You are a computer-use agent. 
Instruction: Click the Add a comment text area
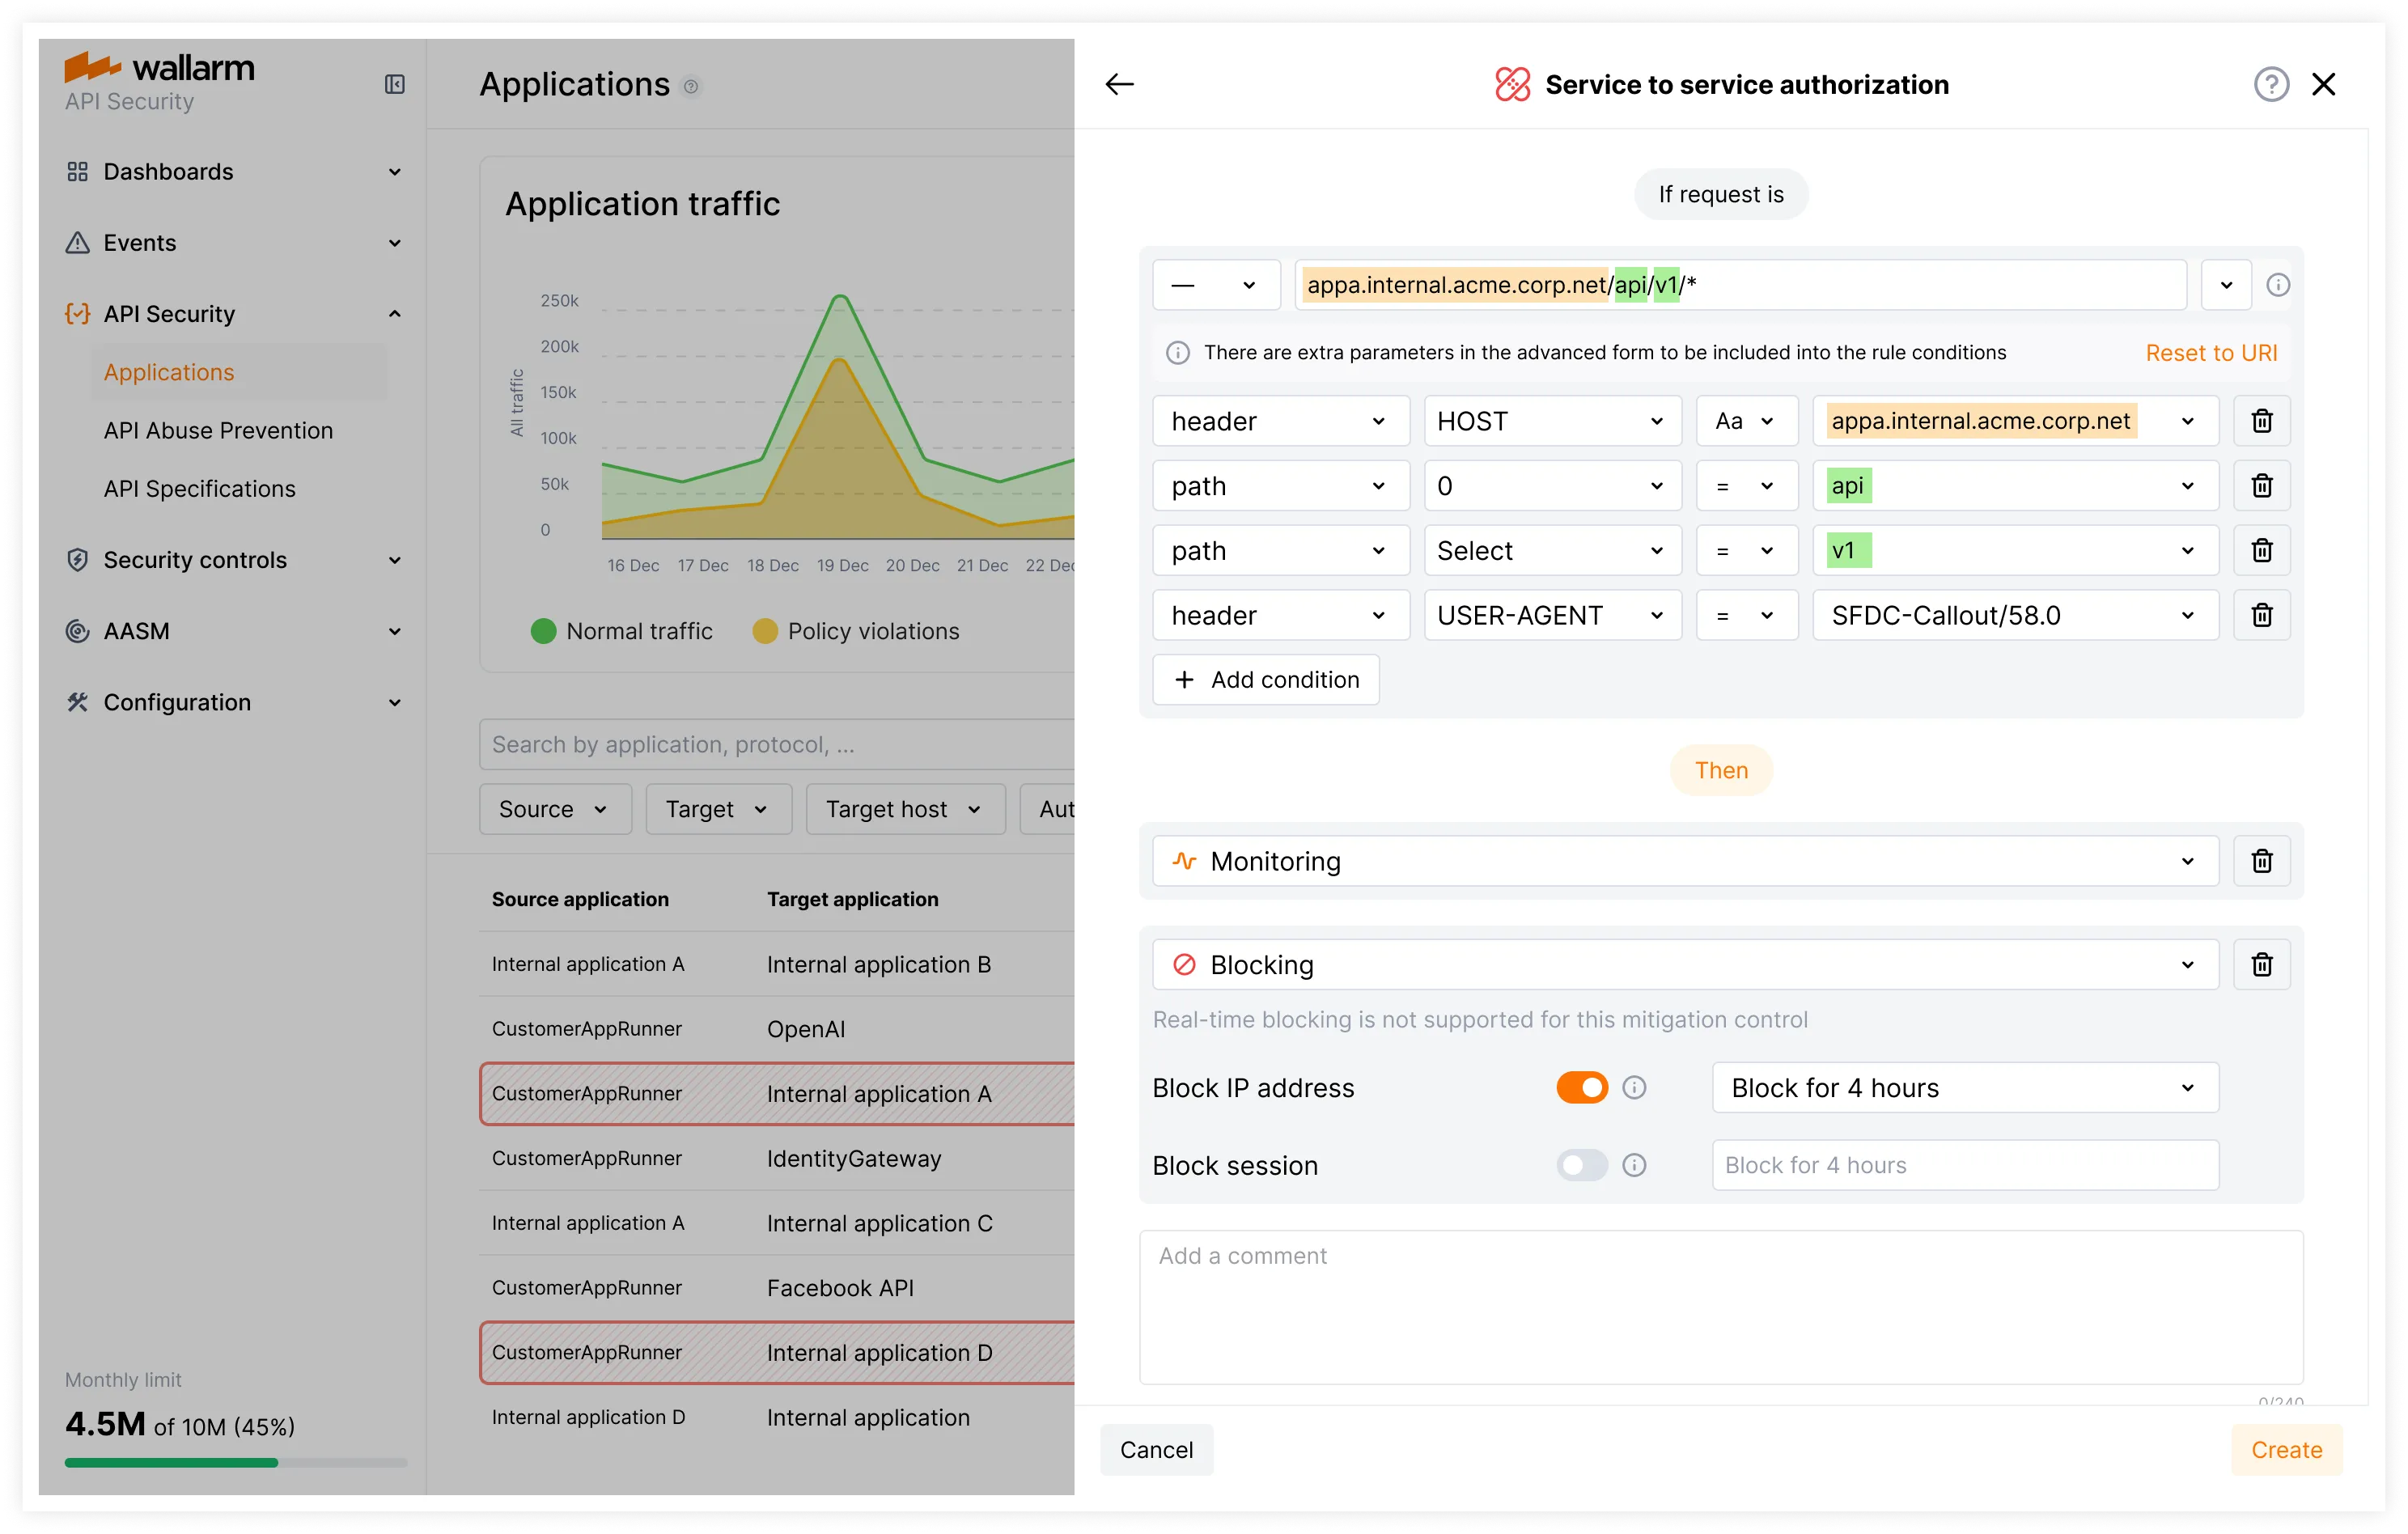click(1721, 1307)
